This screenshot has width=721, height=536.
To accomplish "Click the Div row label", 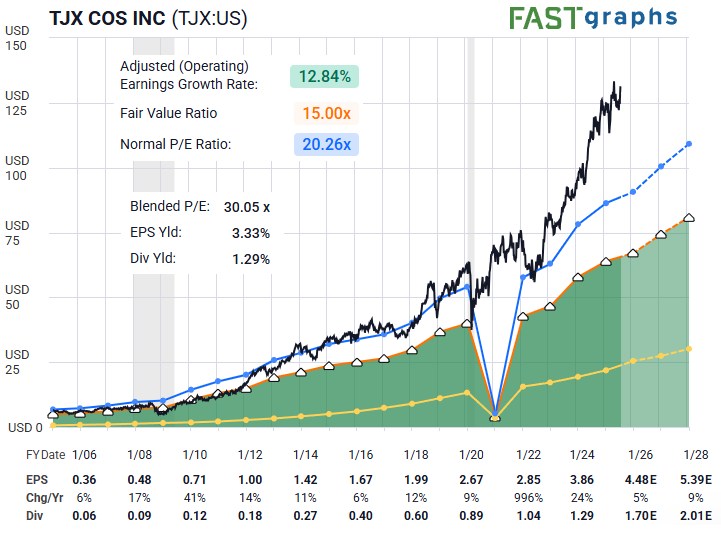I will tap(34, 516).
